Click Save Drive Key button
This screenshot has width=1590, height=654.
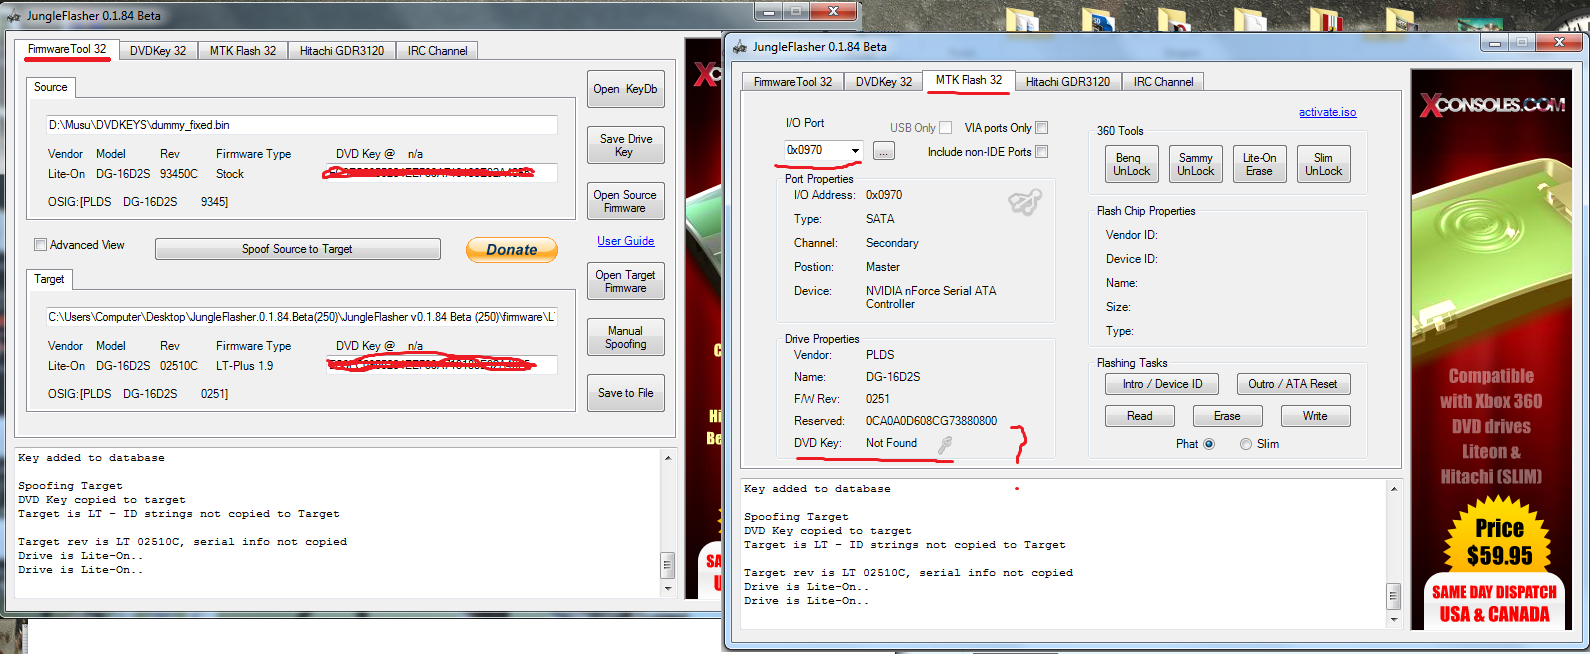click(x=625, y=145)
